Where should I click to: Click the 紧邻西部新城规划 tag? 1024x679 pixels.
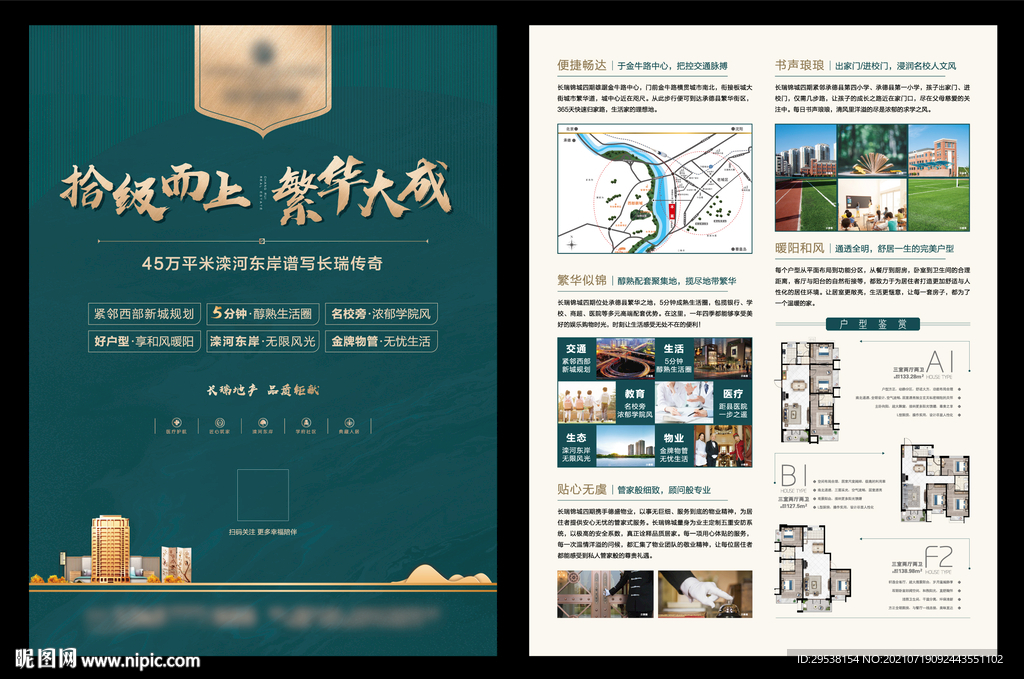(144, 313)
